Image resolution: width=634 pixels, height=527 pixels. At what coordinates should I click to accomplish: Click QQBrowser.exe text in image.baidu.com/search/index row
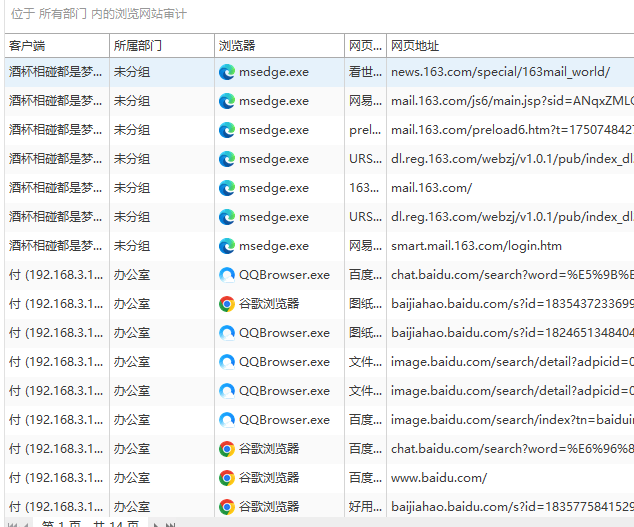pos(284,420)
